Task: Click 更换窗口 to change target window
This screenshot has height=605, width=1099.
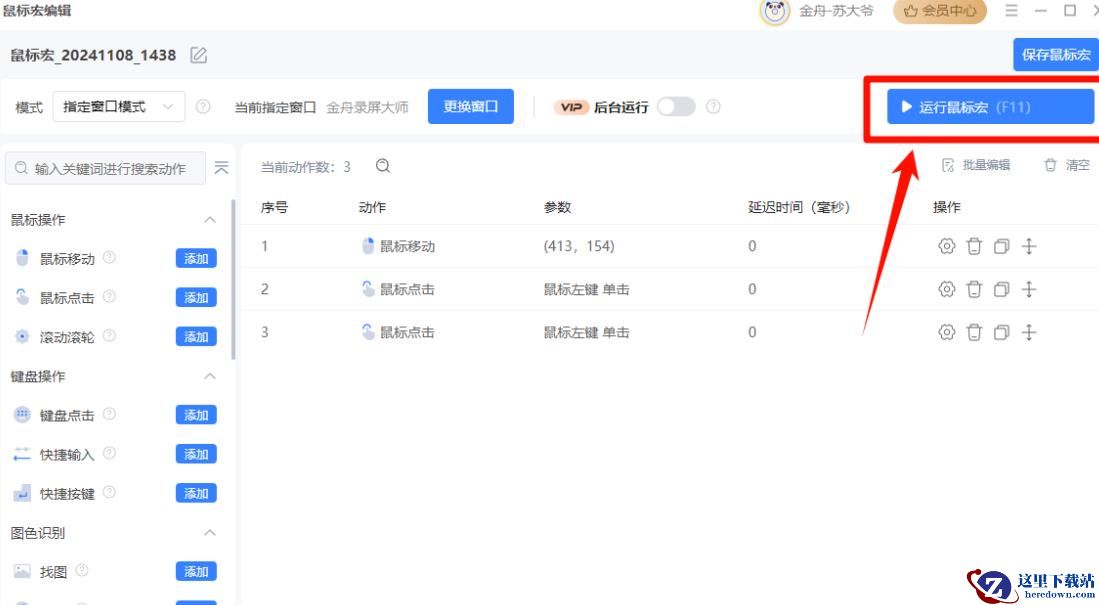Action: coord(470,107)
